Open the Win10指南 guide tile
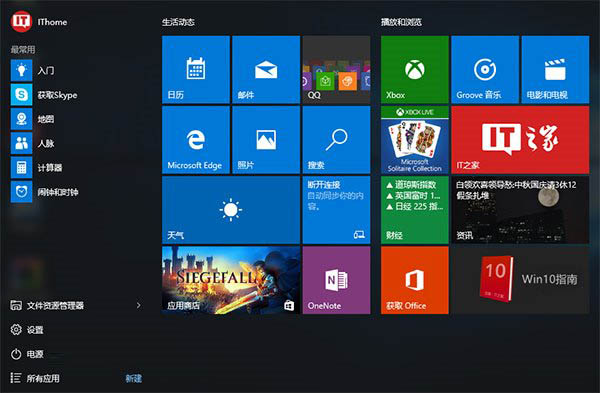The image size is (600, 393). pos(520,280)
